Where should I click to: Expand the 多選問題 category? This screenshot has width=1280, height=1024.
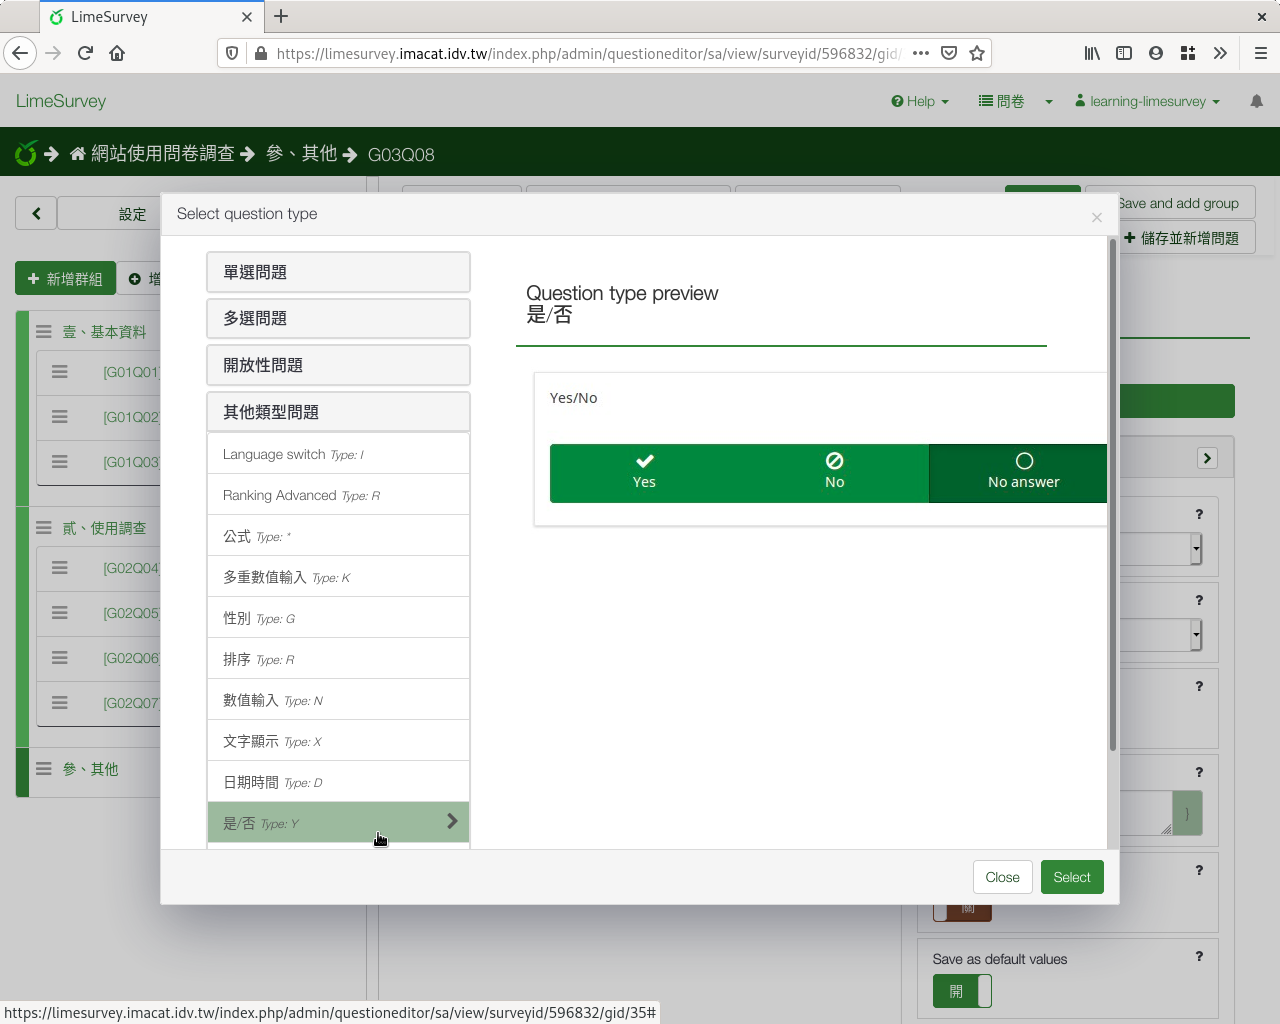pyautogui.click(x=338, y=318)
